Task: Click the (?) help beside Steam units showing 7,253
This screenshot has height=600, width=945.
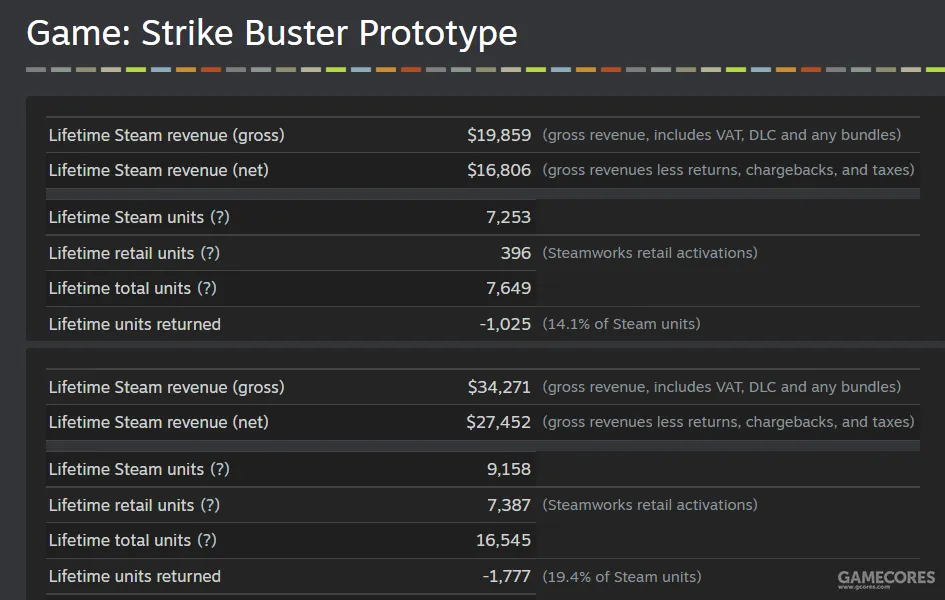Action: tap(219, 217)
